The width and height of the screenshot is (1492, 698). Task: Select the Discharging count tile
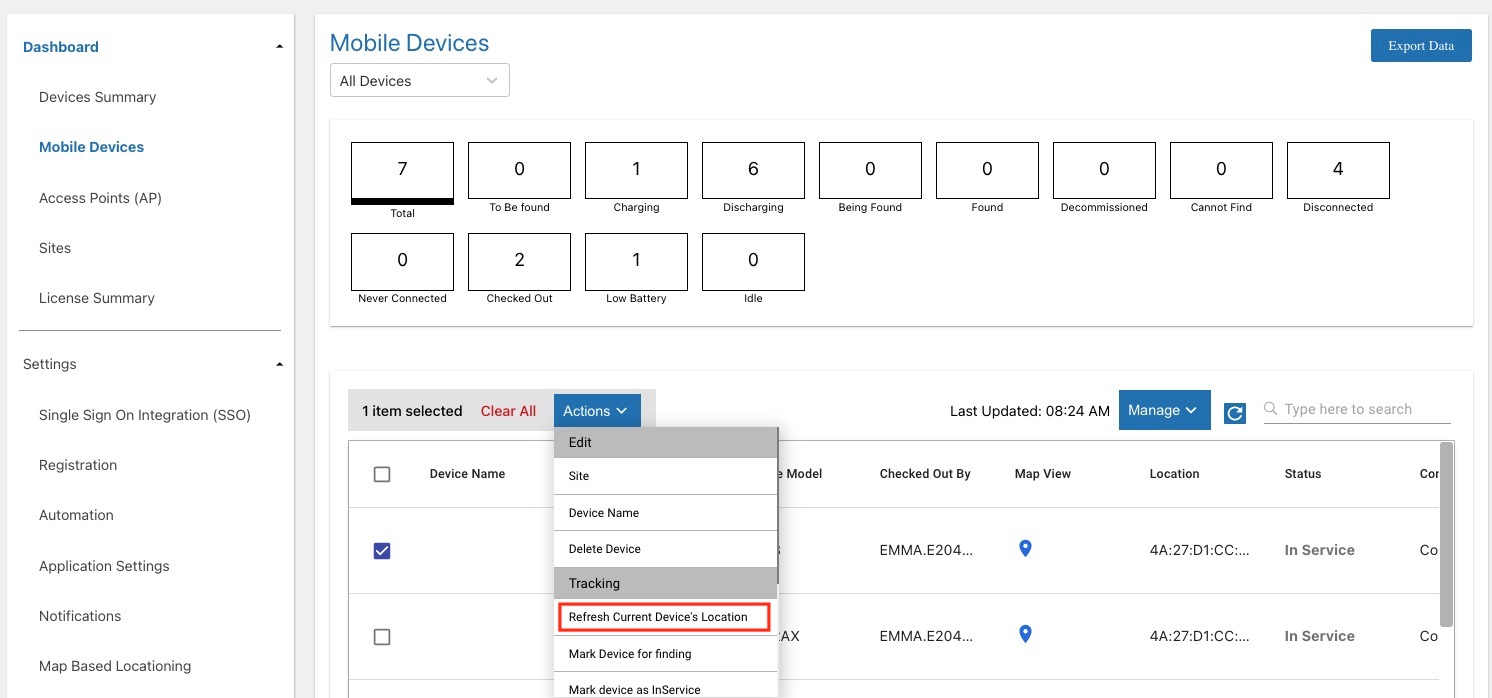[753, 169]
